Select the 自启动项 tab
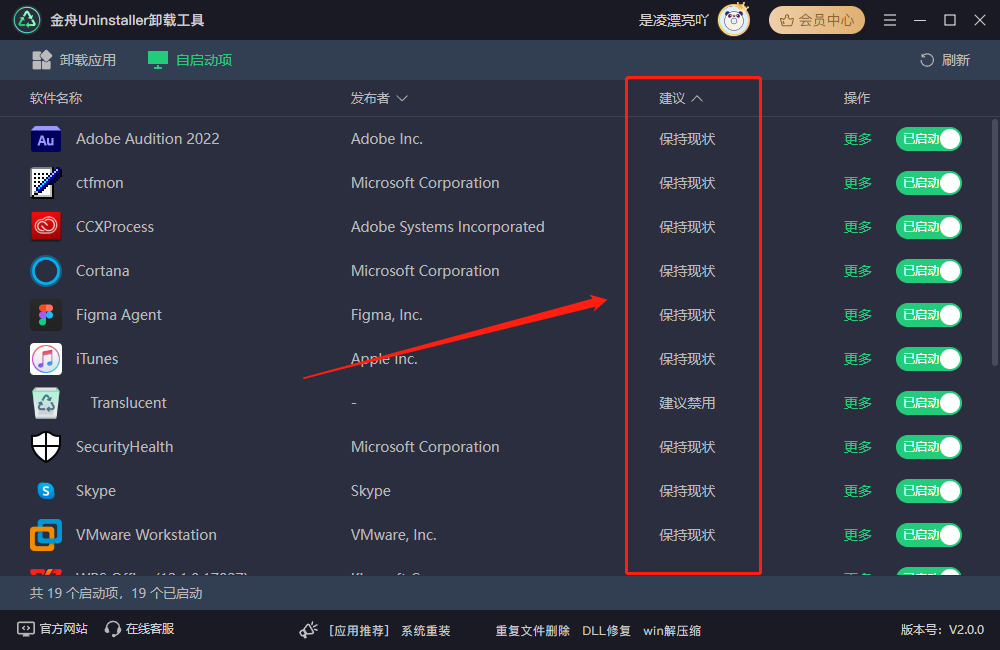Image resolution: width=1000 pixels, height=650 pixels. 190,60
